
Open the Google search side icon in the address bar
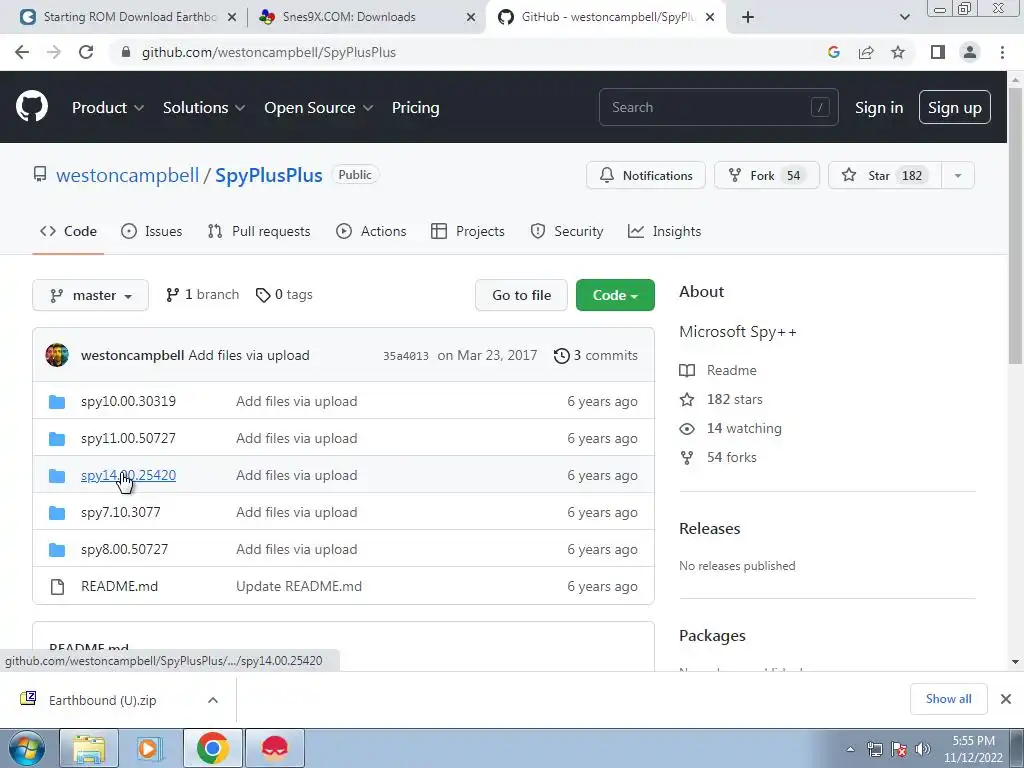point(833,52)
